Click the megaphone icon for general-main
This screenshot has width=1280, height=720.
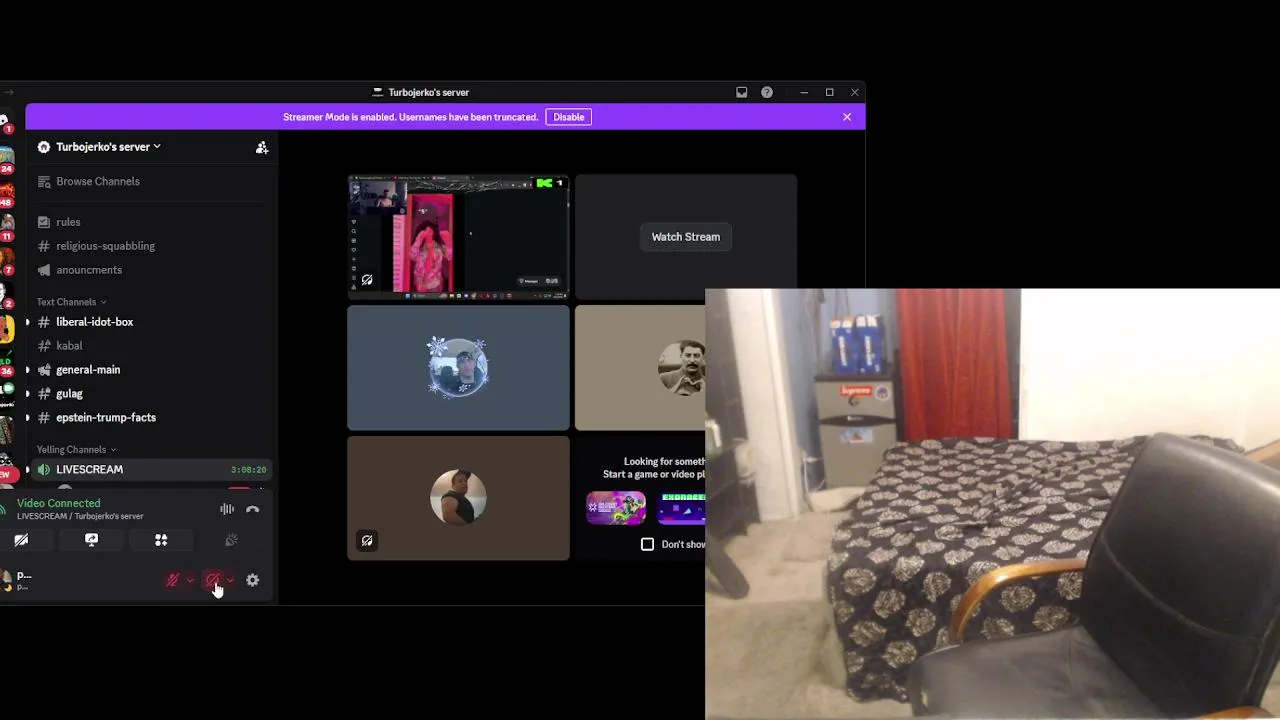point(44,370)
